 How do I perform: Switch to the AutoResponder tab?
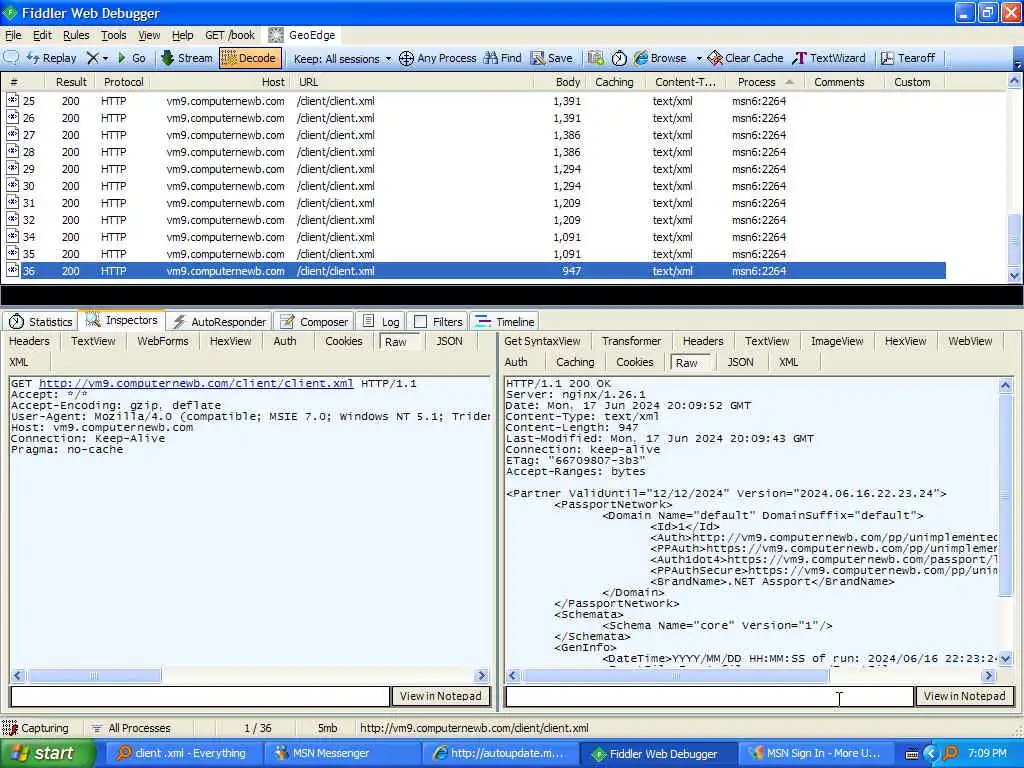[219, 322]
